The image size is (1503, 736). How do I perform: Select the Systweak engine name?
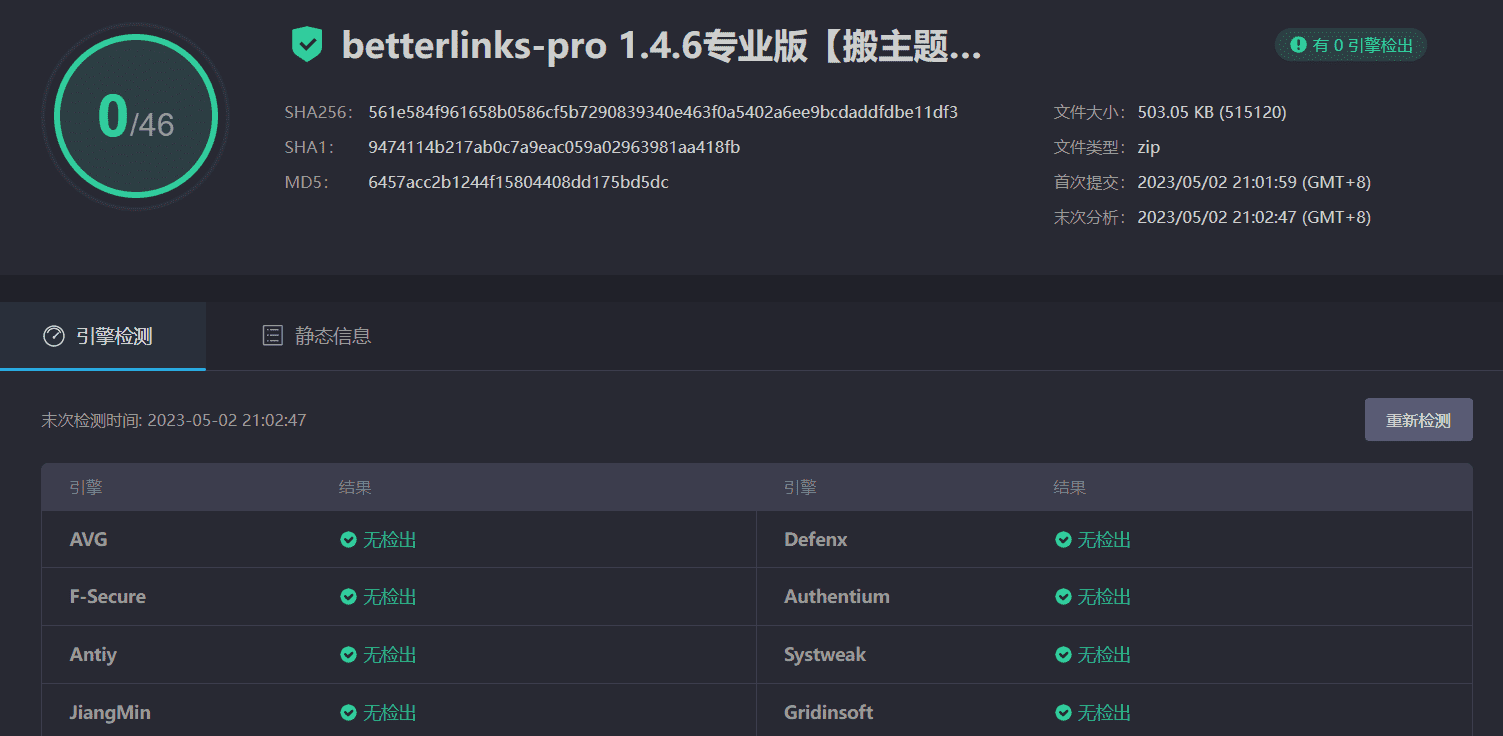(825, 655)
